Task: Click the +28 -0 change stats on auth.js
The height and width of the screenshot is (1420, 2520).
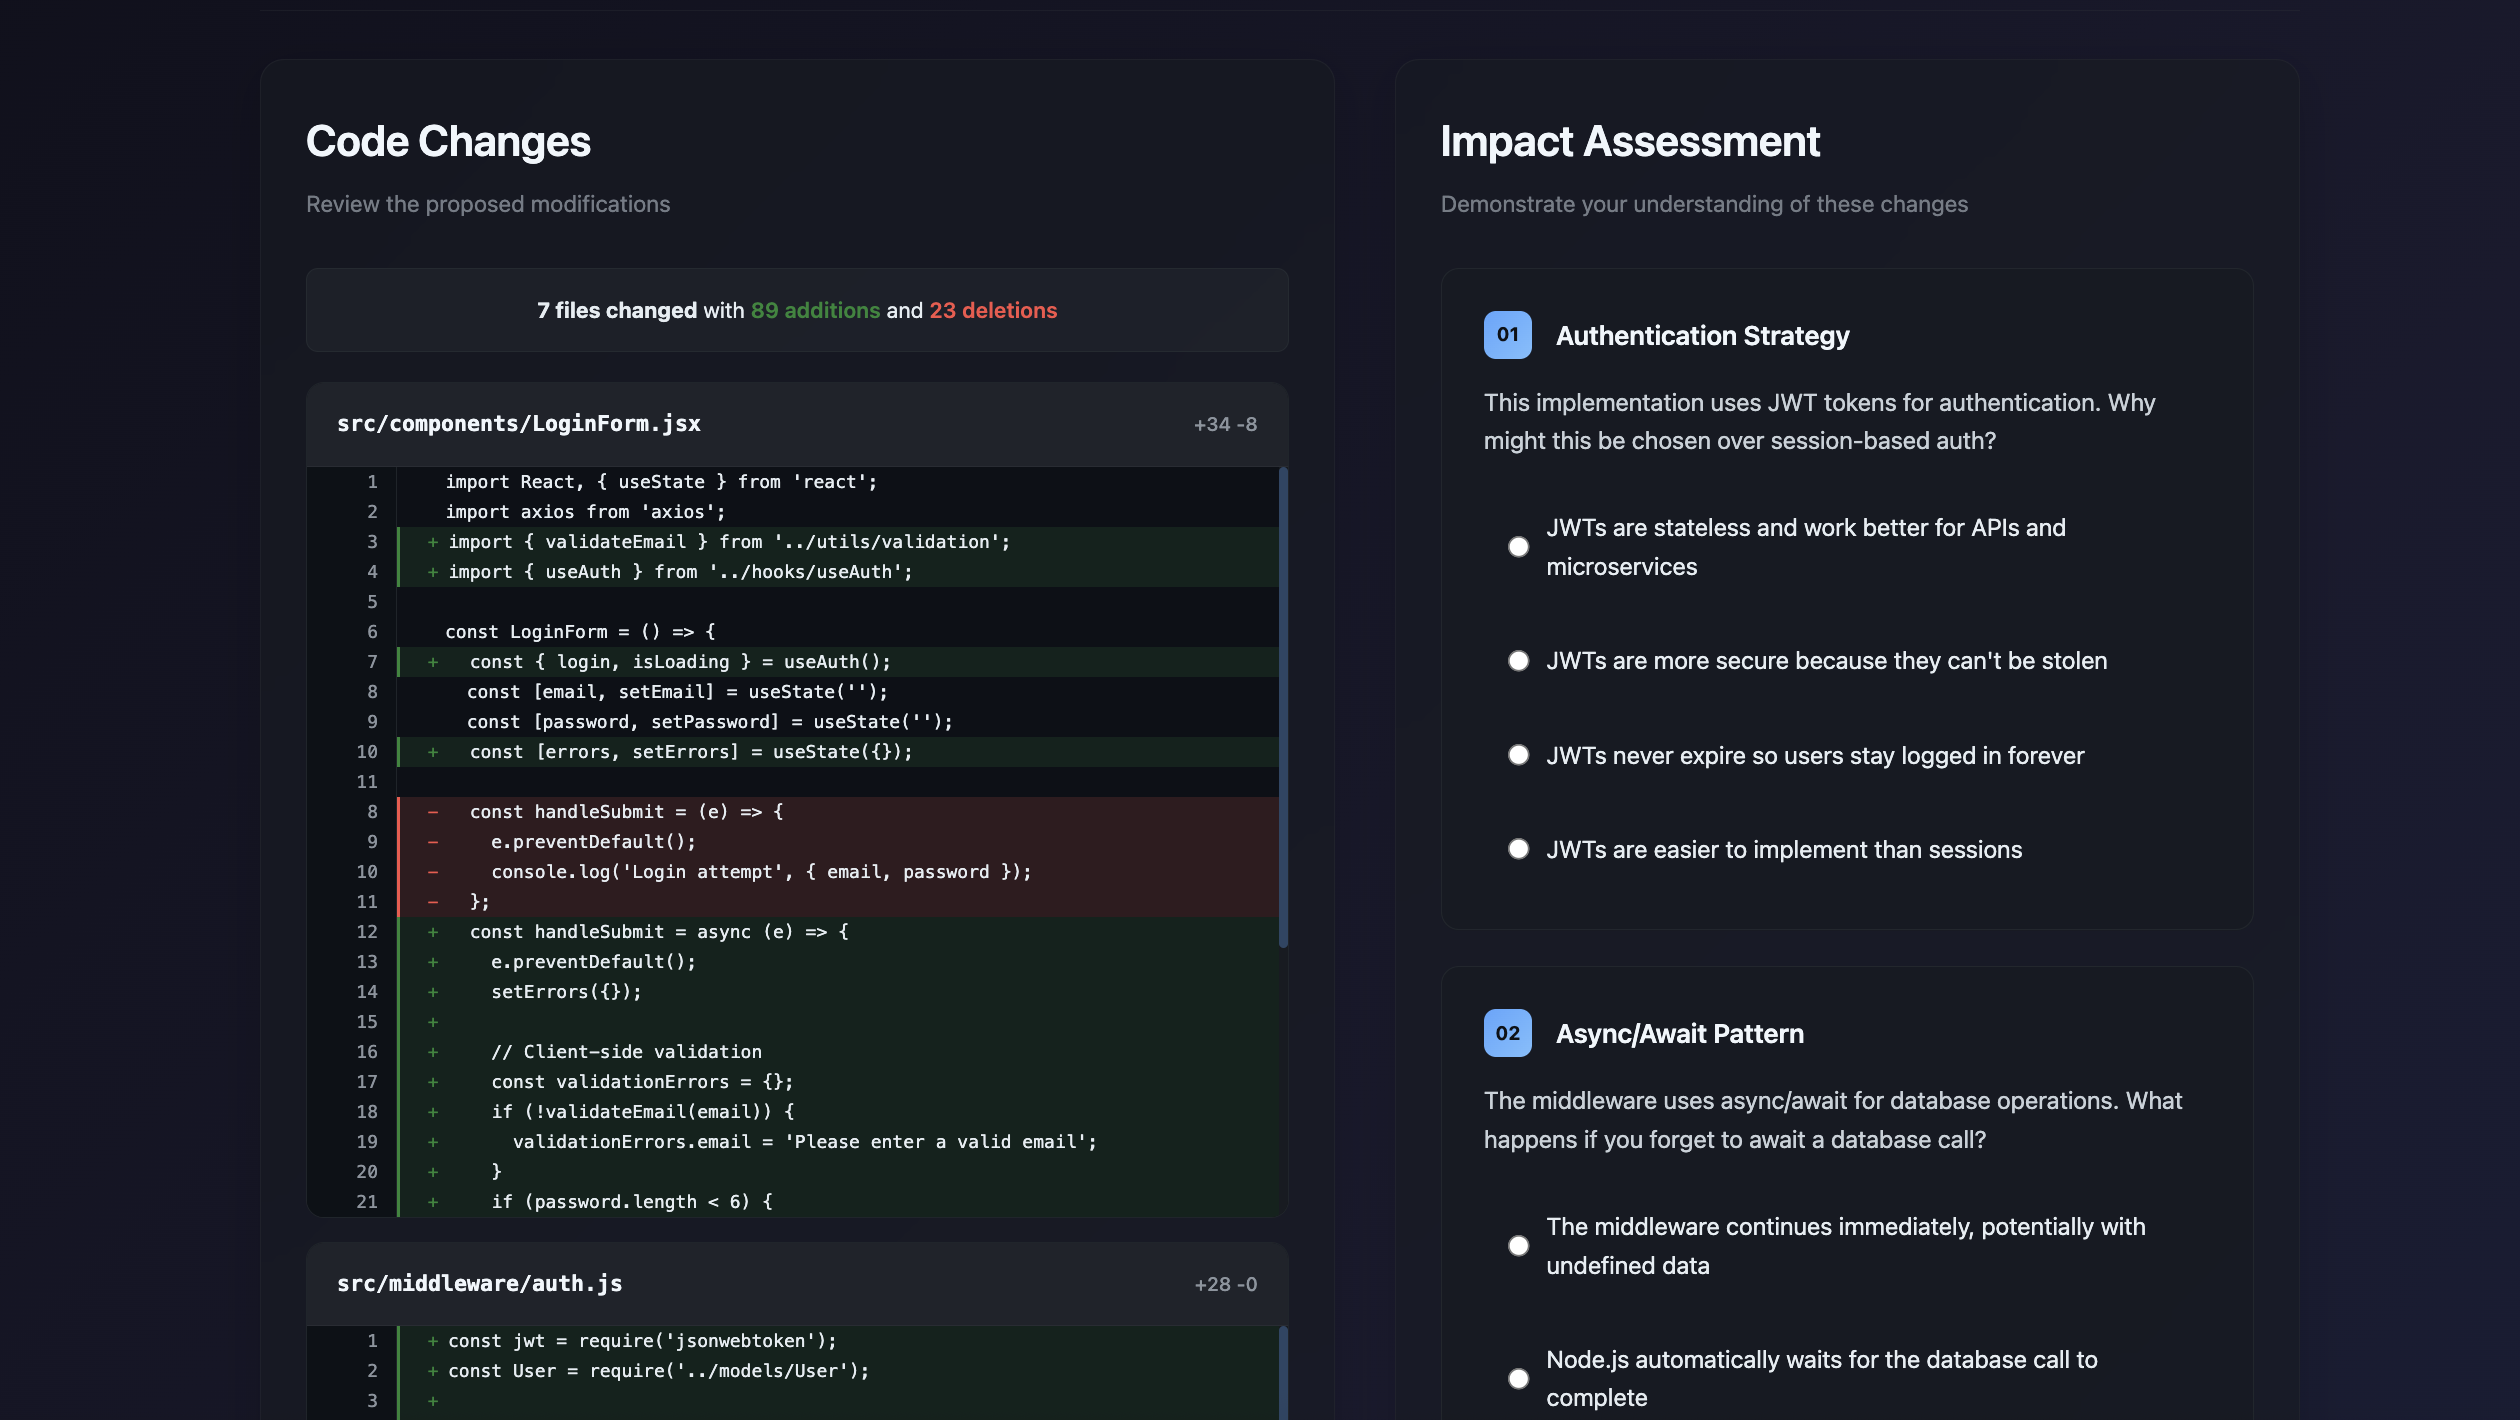Action: click(1224, 1283)
